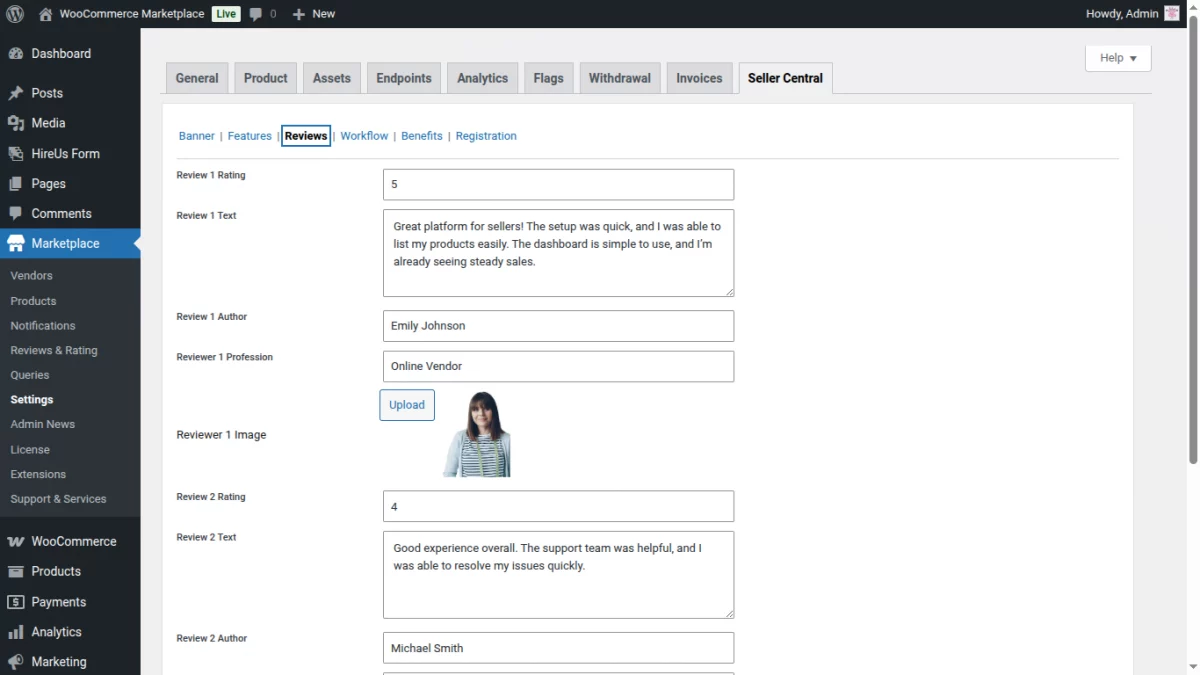
Task: Open Payments in the sidebar
Action: tap(58, 602)
